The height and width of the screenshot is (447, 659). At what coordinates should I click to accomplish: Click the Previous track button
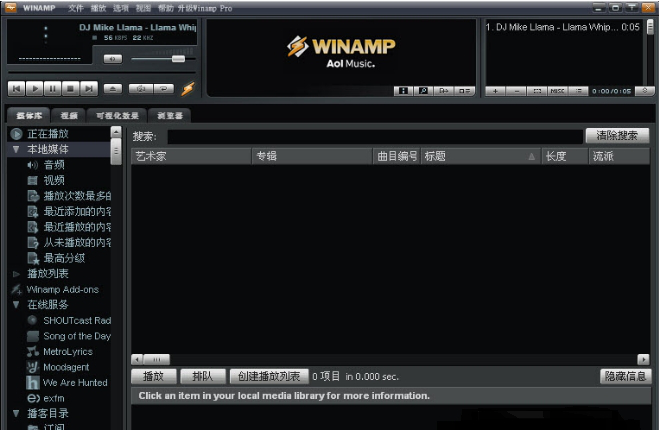(x=16, y=89)
